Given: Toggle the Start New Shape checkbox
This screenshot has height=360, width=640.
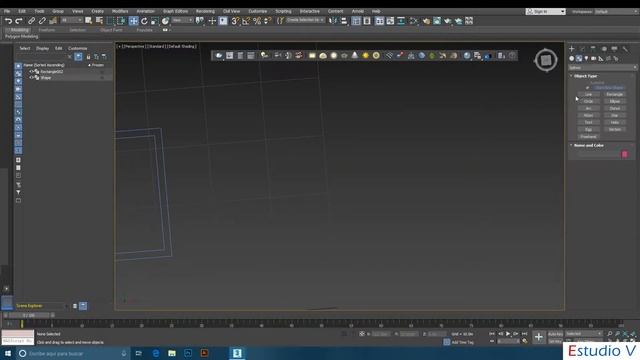Looking at the screenshot, I should coord(587,87).
